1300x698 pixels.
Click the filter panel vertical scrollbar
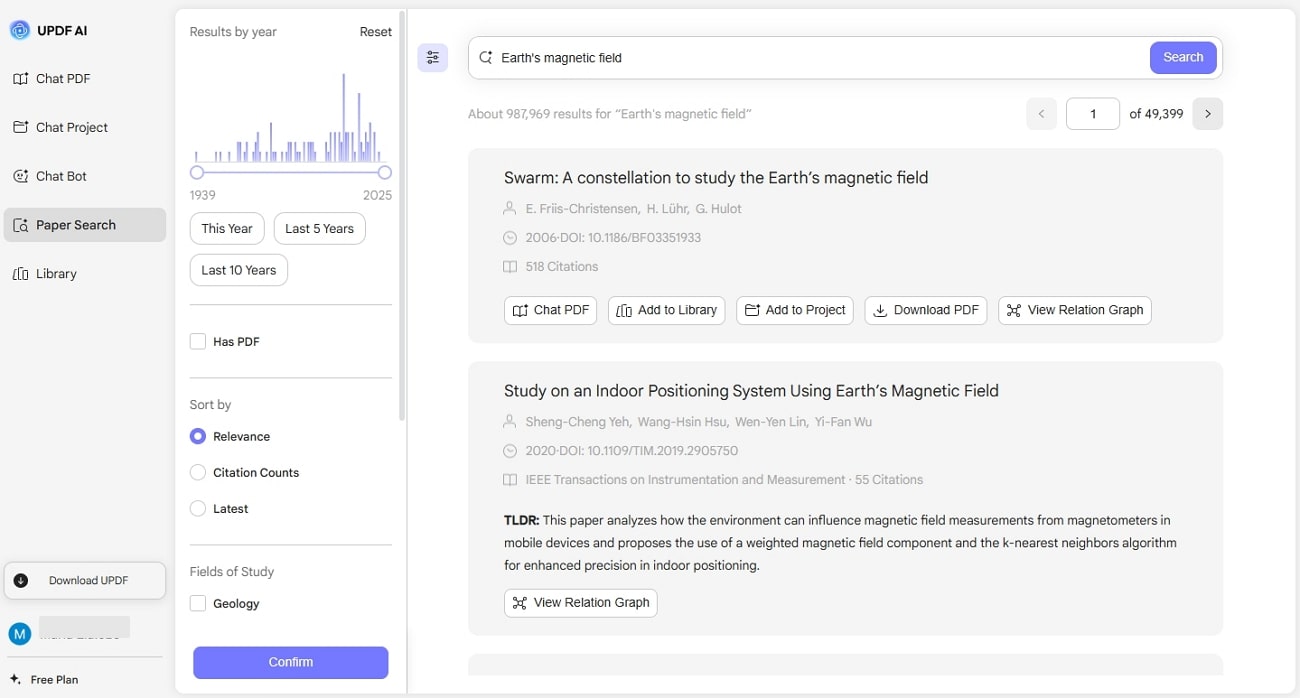[x=402, y=215]
